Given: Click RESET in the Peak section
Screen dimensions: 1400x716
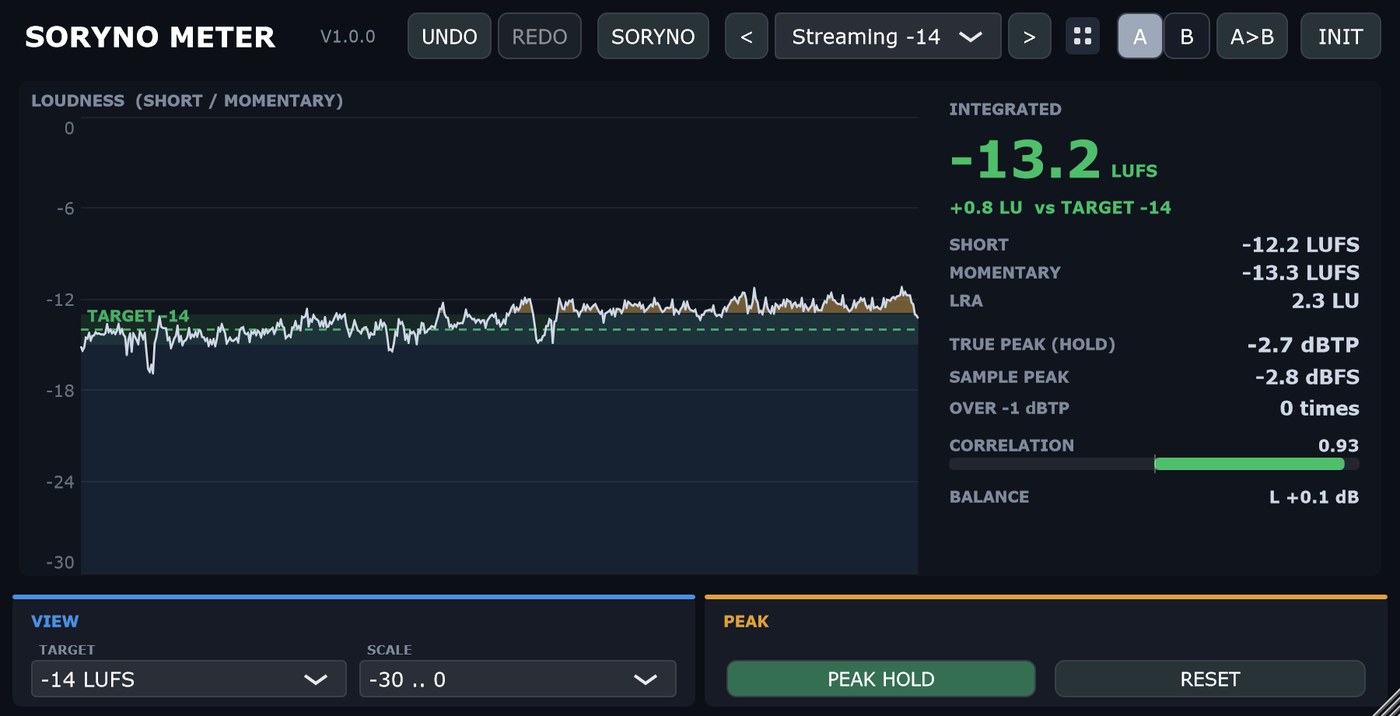Looking at the screenshot, I should coord(1210,679).
